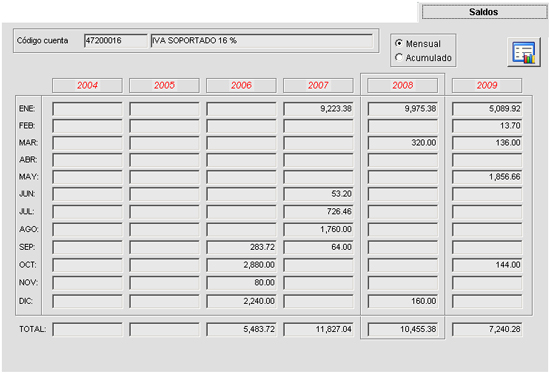
Task: Select the 2009 year header
Action: point(487,85)
